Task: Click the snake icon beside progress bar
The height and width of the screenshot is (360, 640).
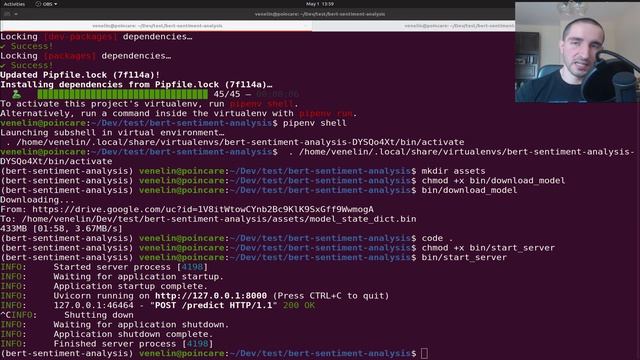Action: (16, 94)
